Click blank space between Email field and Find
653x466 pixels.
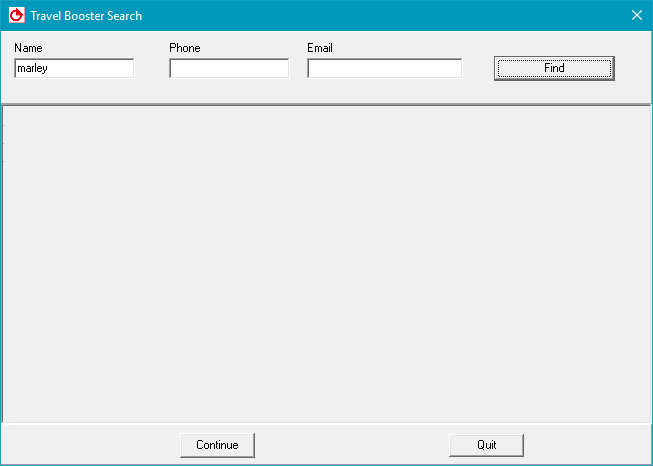point(478,68)
